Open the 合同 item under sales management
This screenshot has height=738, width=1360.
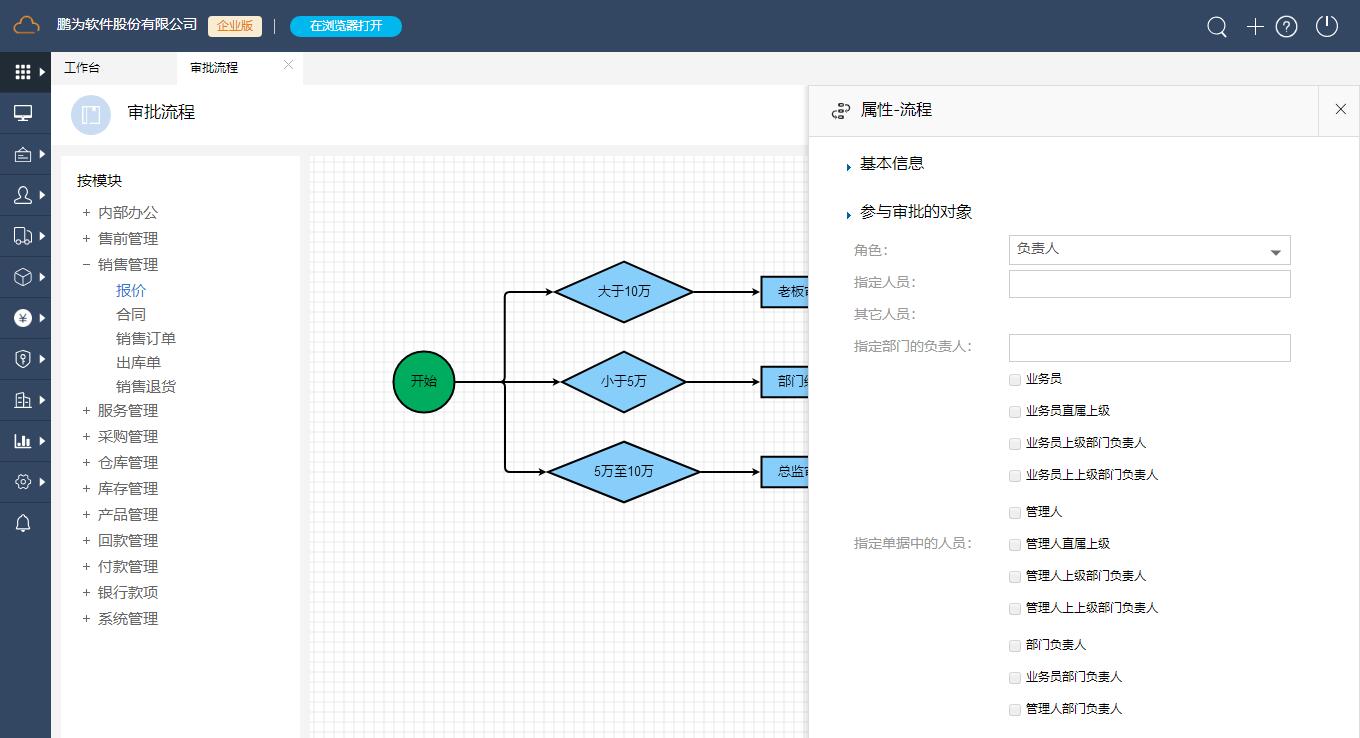(x=131, y=314)
